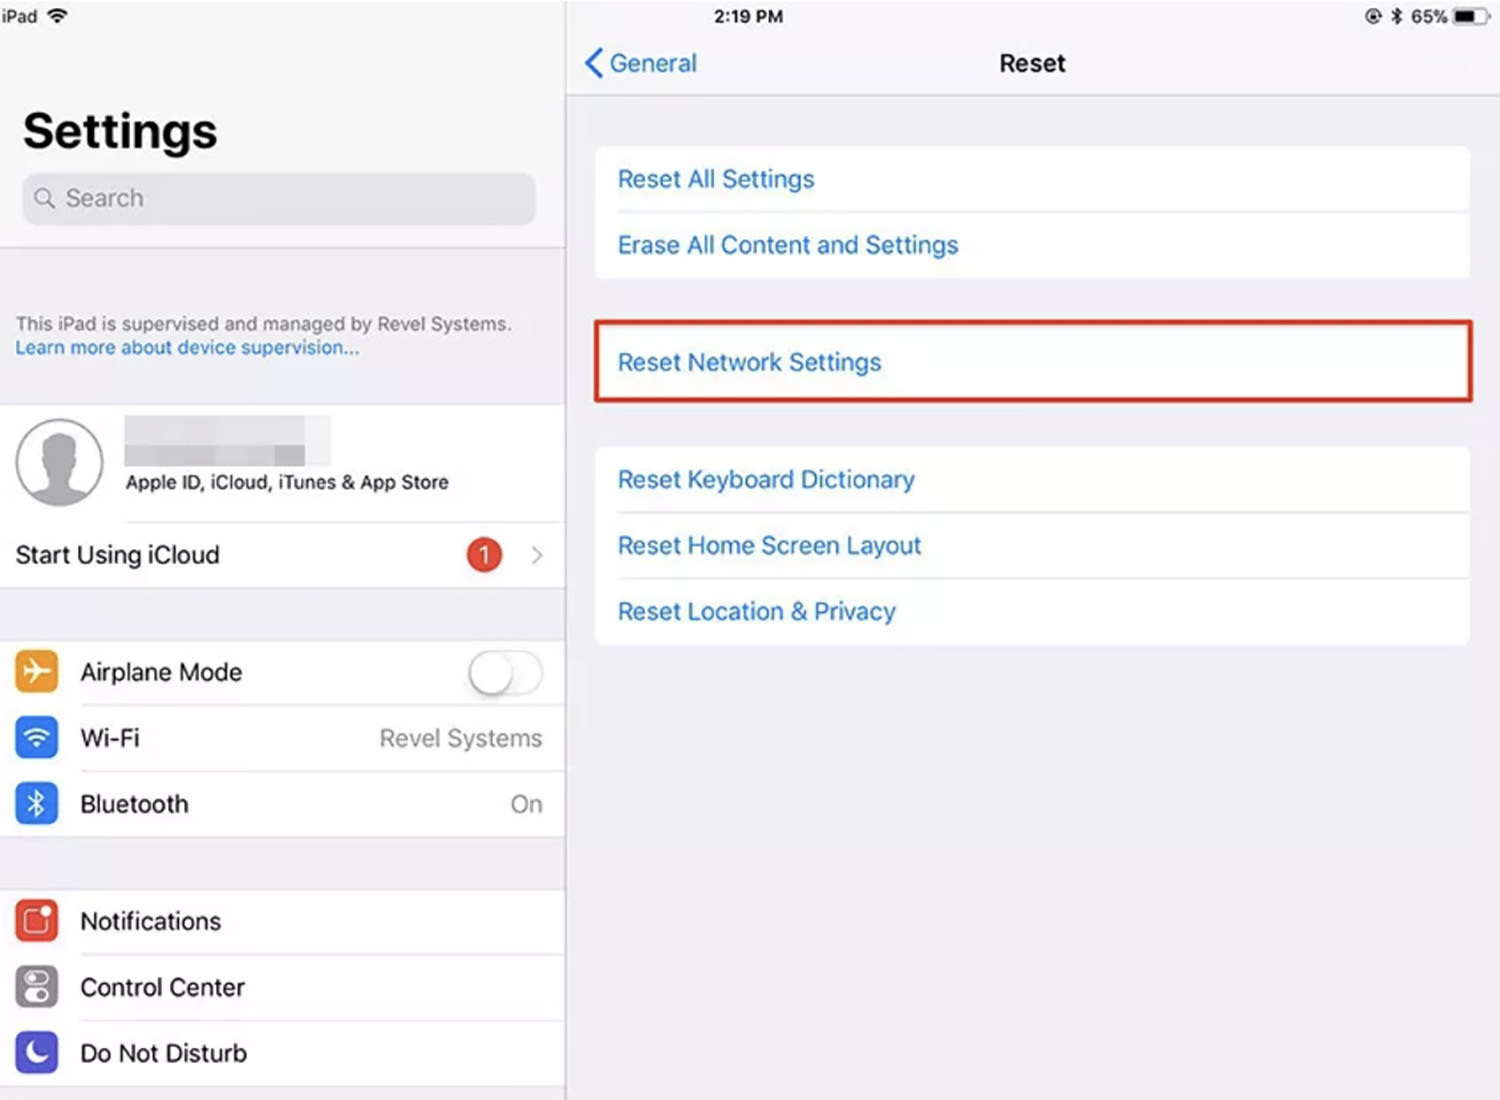
Task: Select Reset Keyboard Dictionary
Action: point(1032,480)
